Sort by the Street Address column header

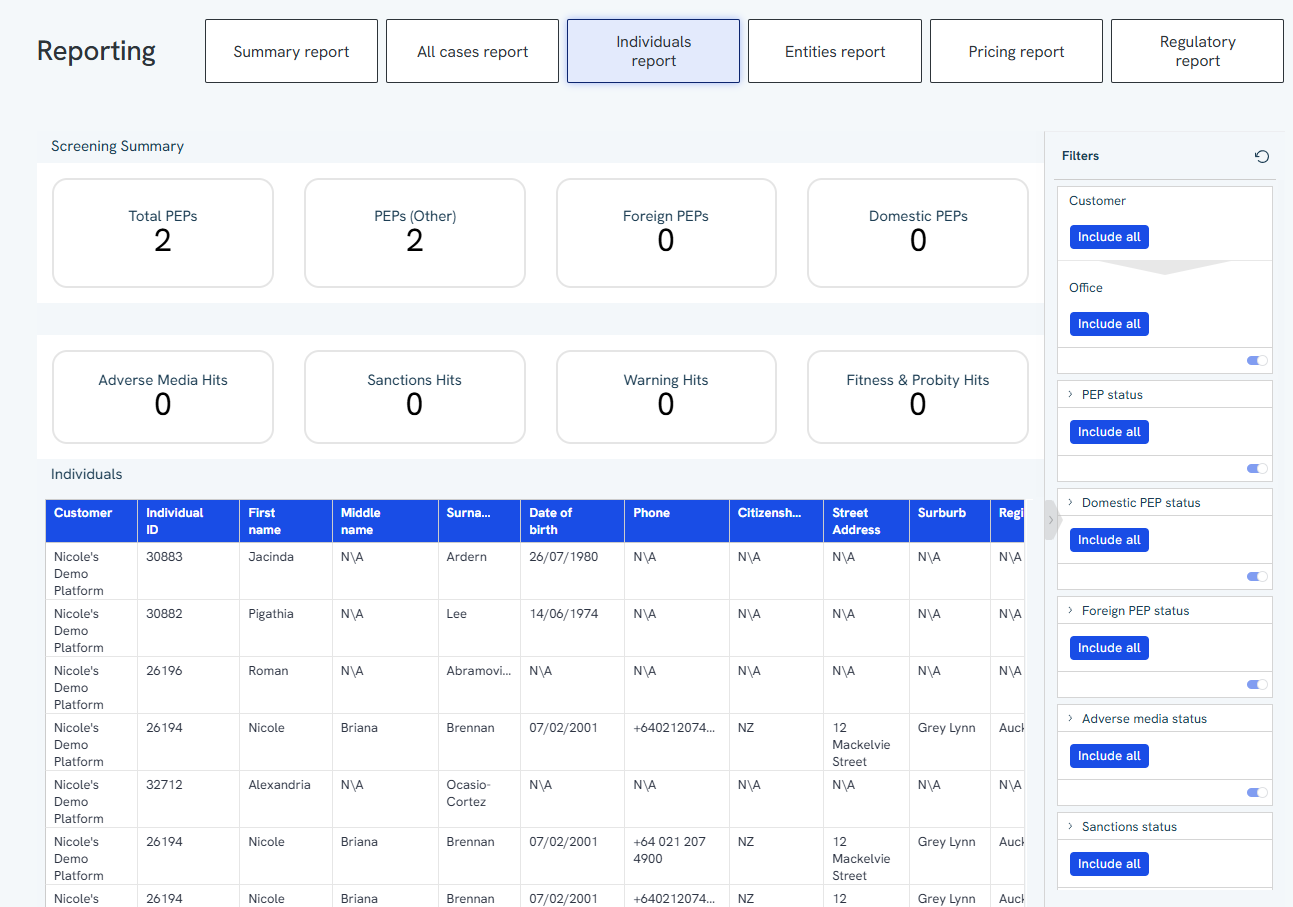866,521
